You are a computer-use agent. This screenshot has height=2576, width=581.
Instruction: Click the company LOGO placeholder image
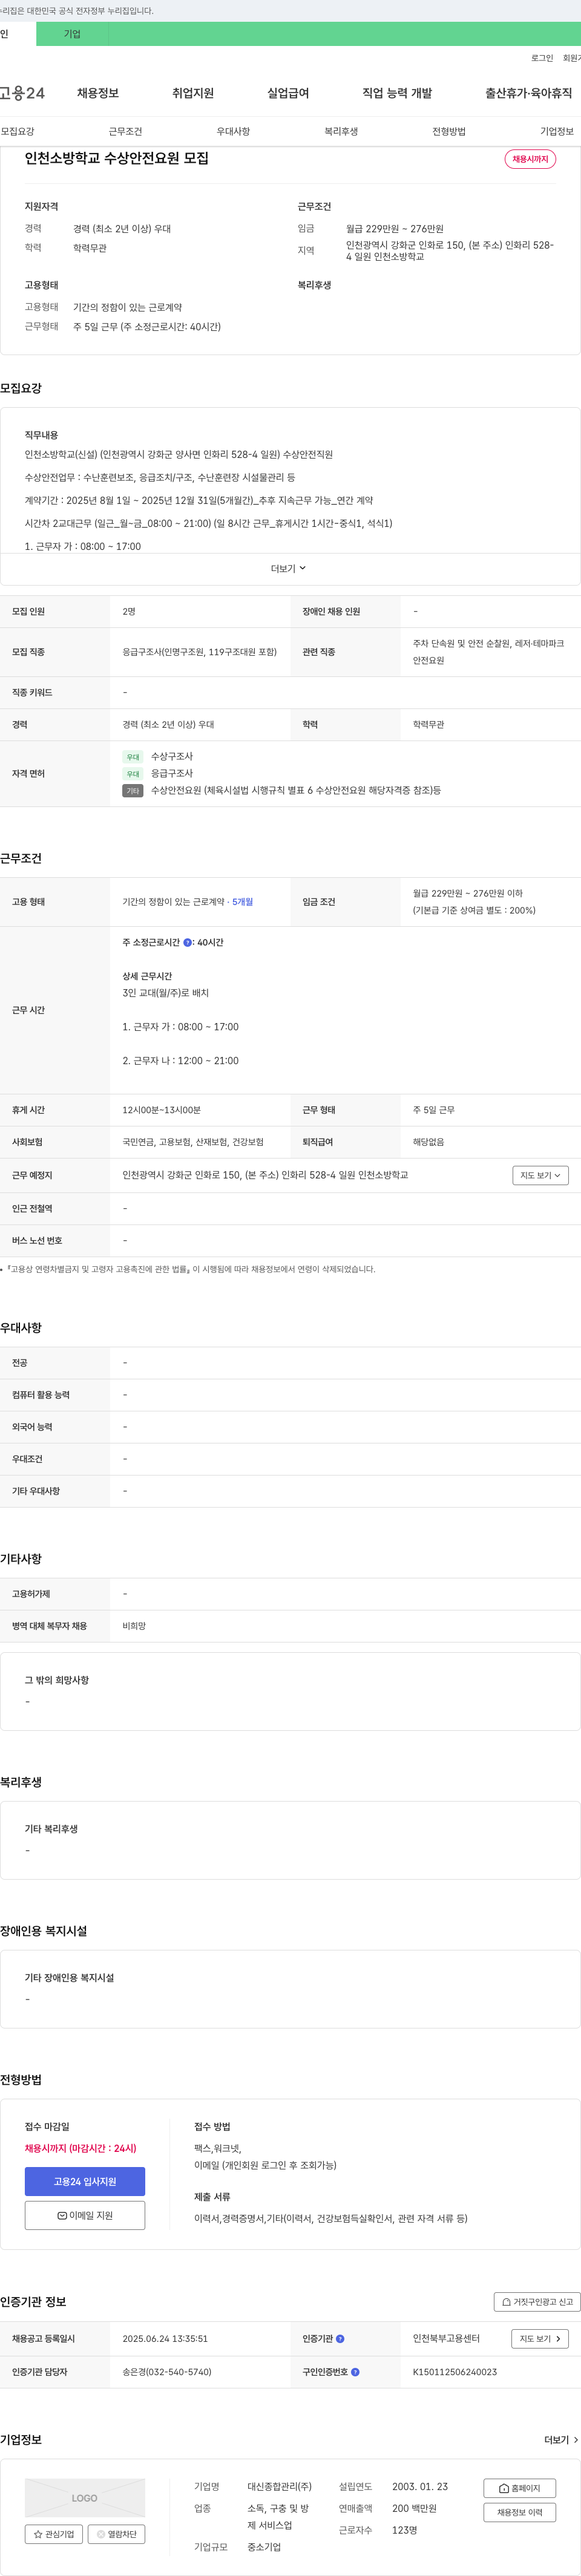85,2497
